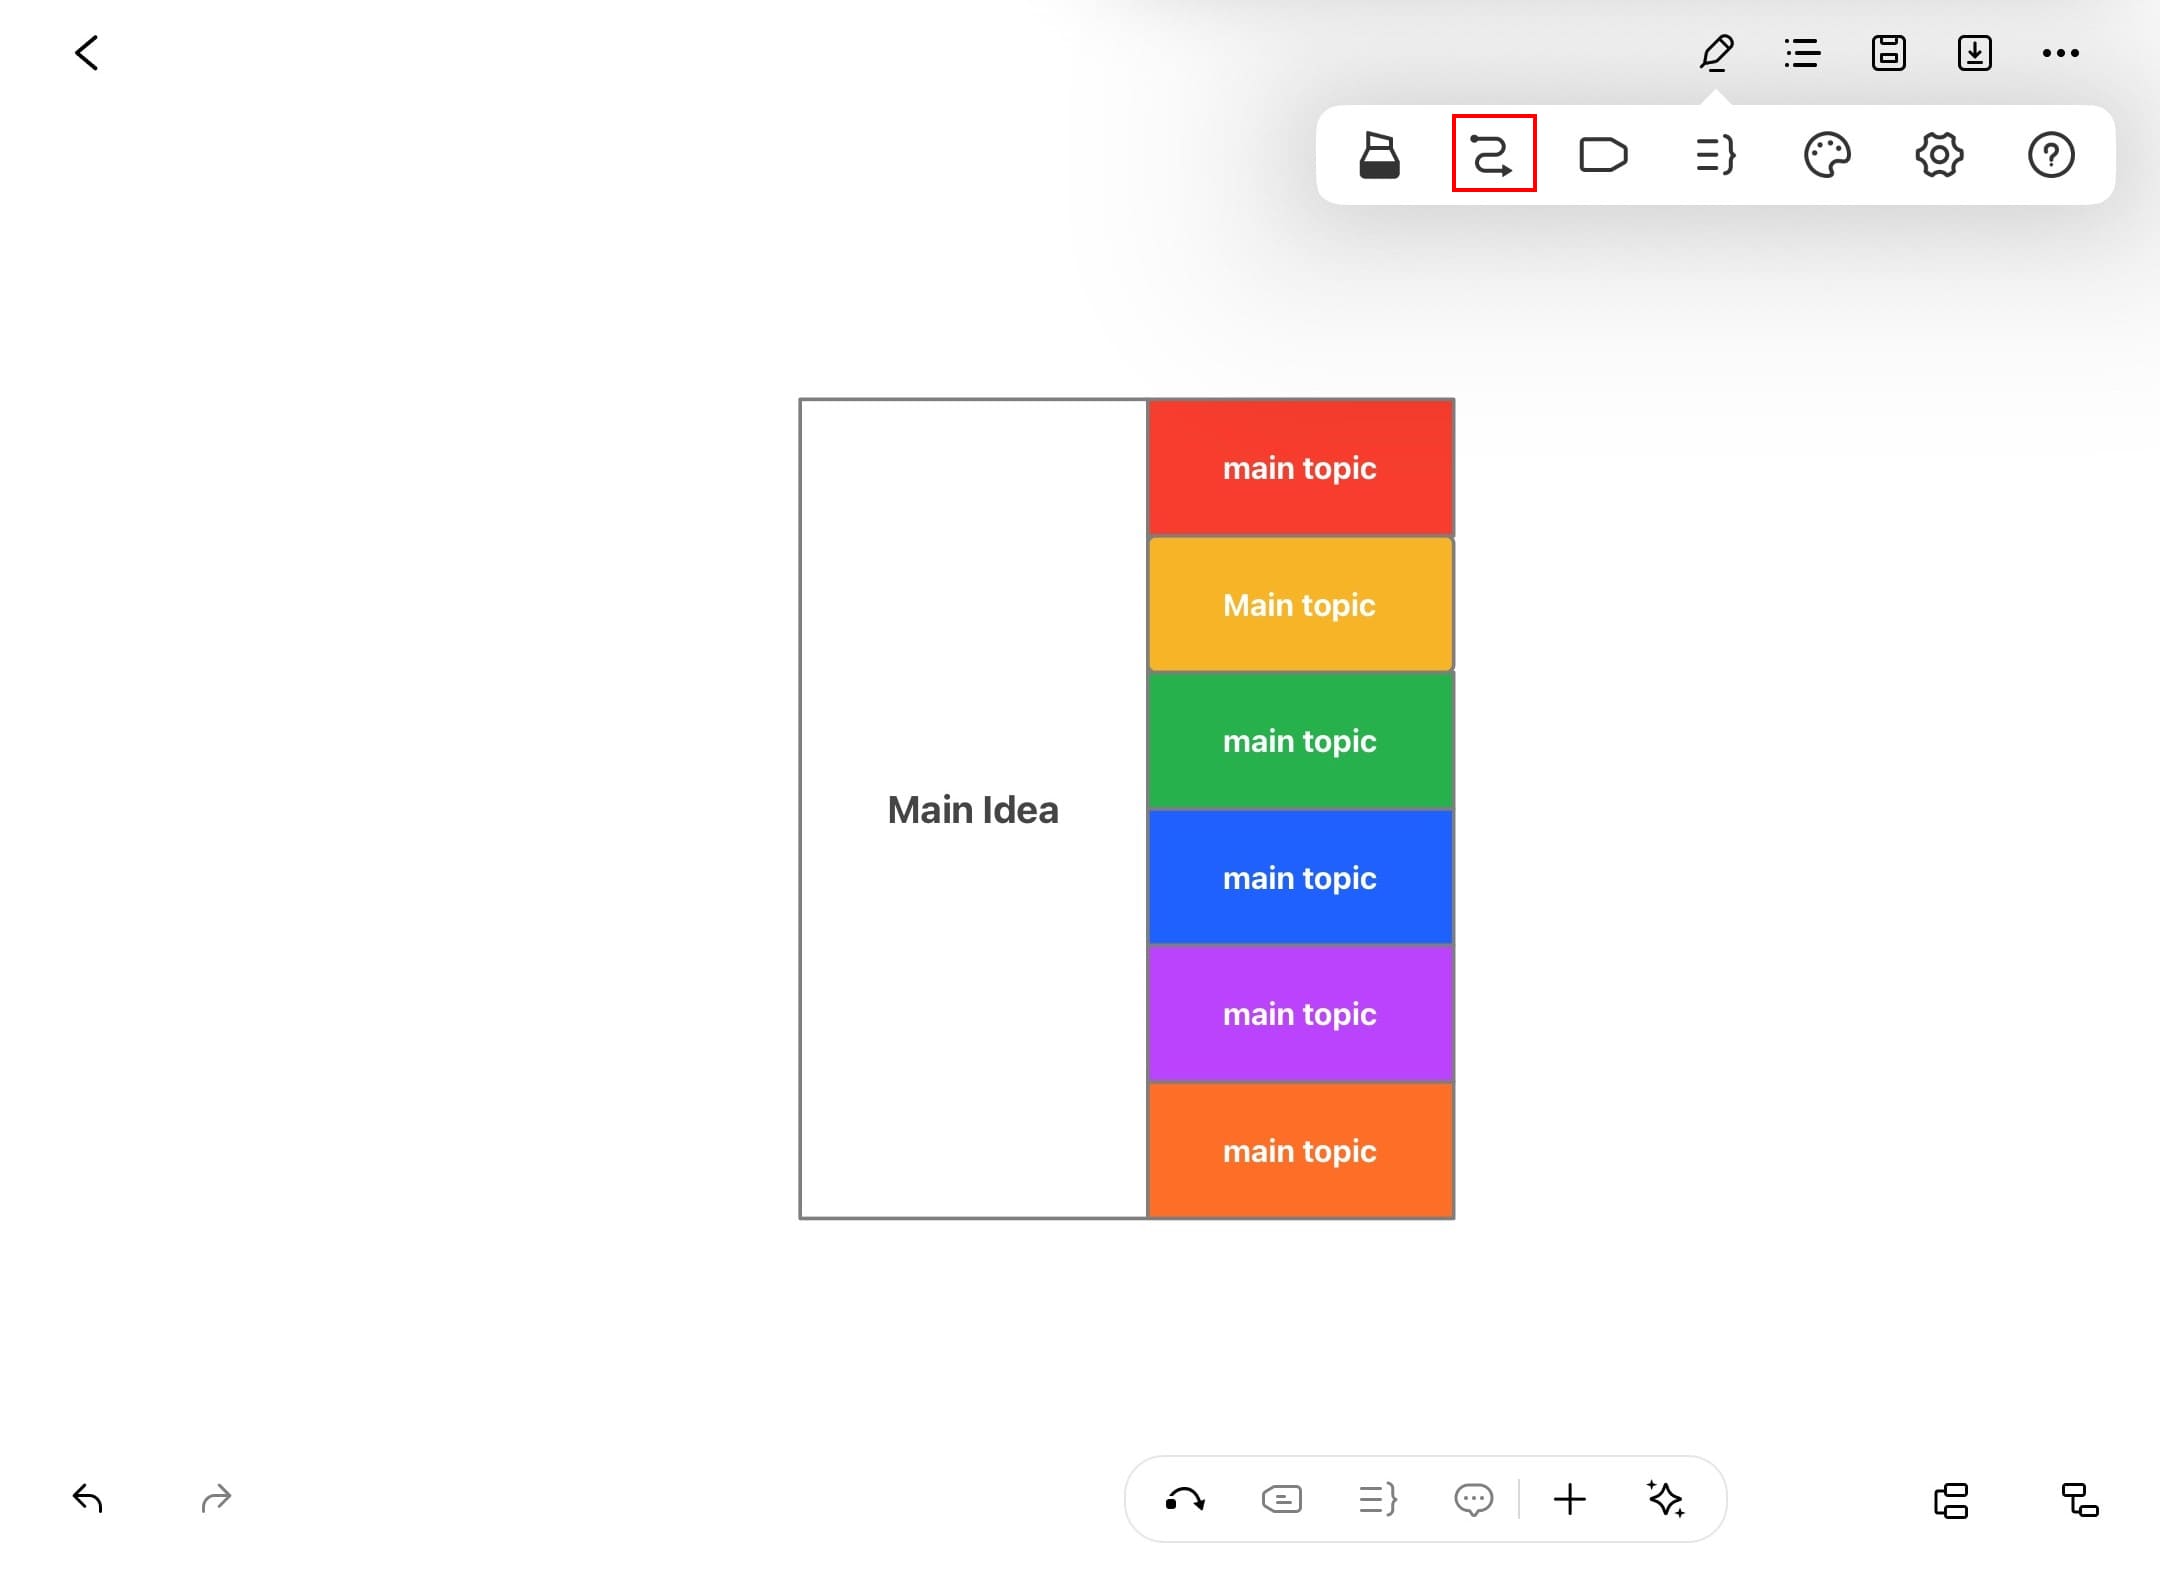2160x1583 pixels.
Task: Select the branch line style tool
Action: 1493,155
